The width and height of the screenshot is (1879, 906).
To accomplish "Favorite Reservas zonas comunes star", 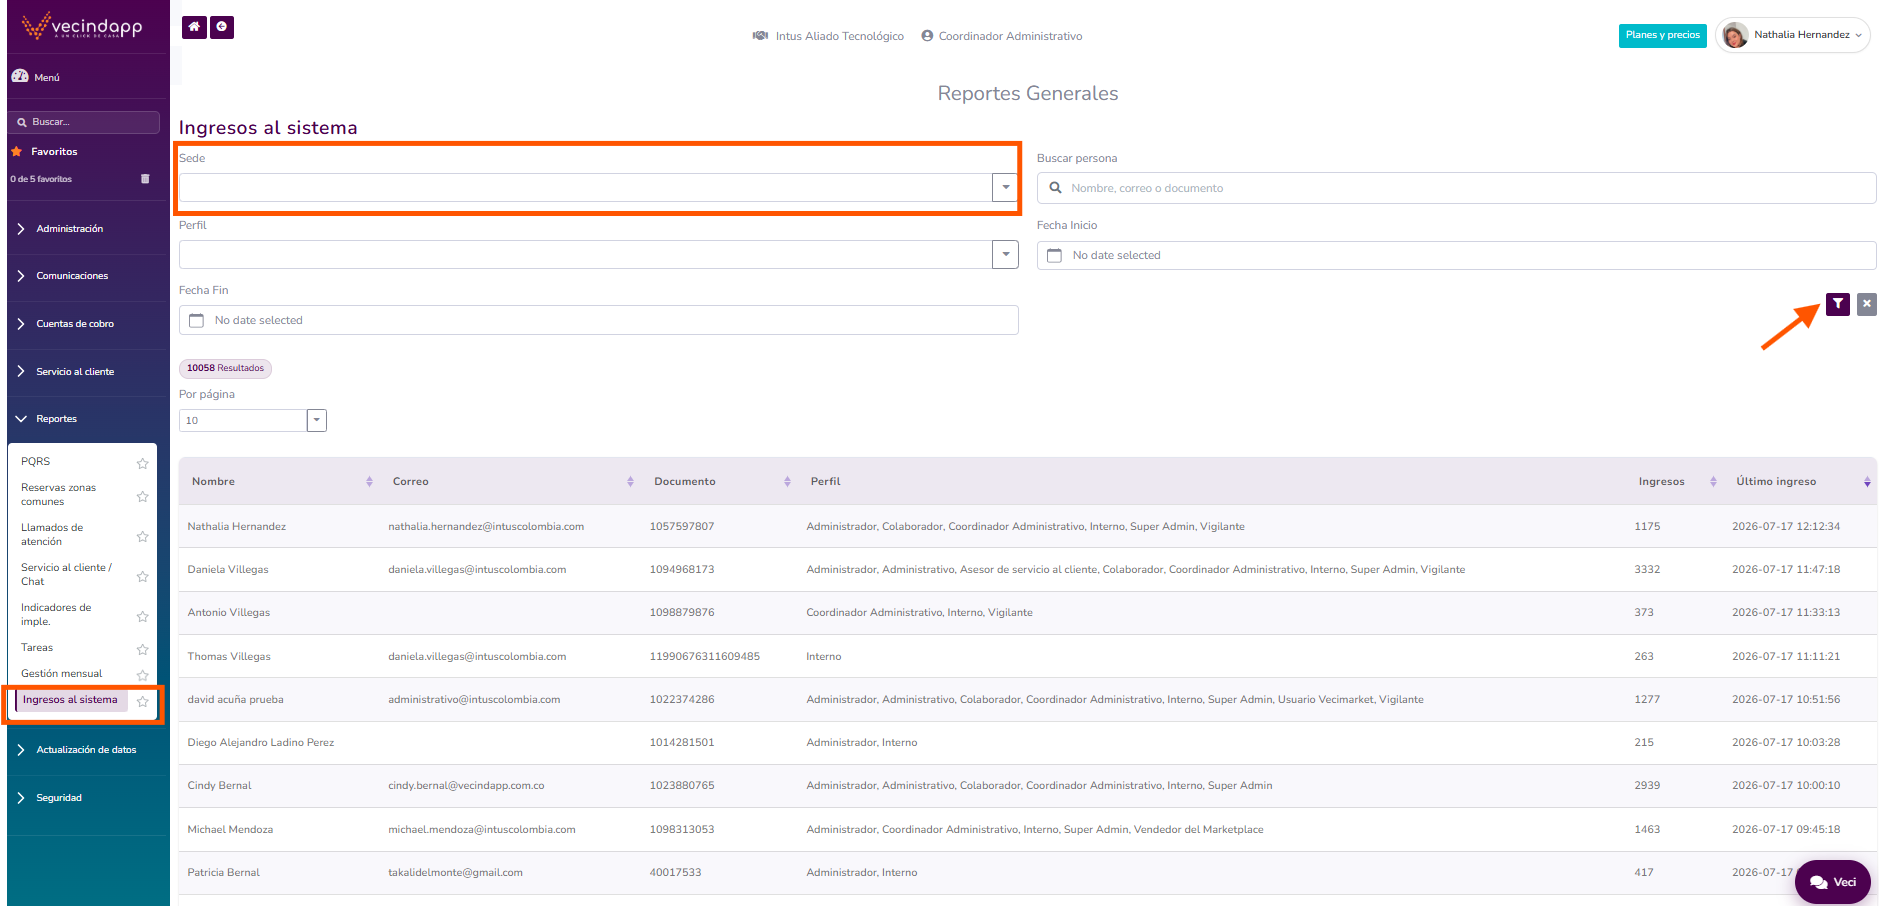I will click(142, 496).
